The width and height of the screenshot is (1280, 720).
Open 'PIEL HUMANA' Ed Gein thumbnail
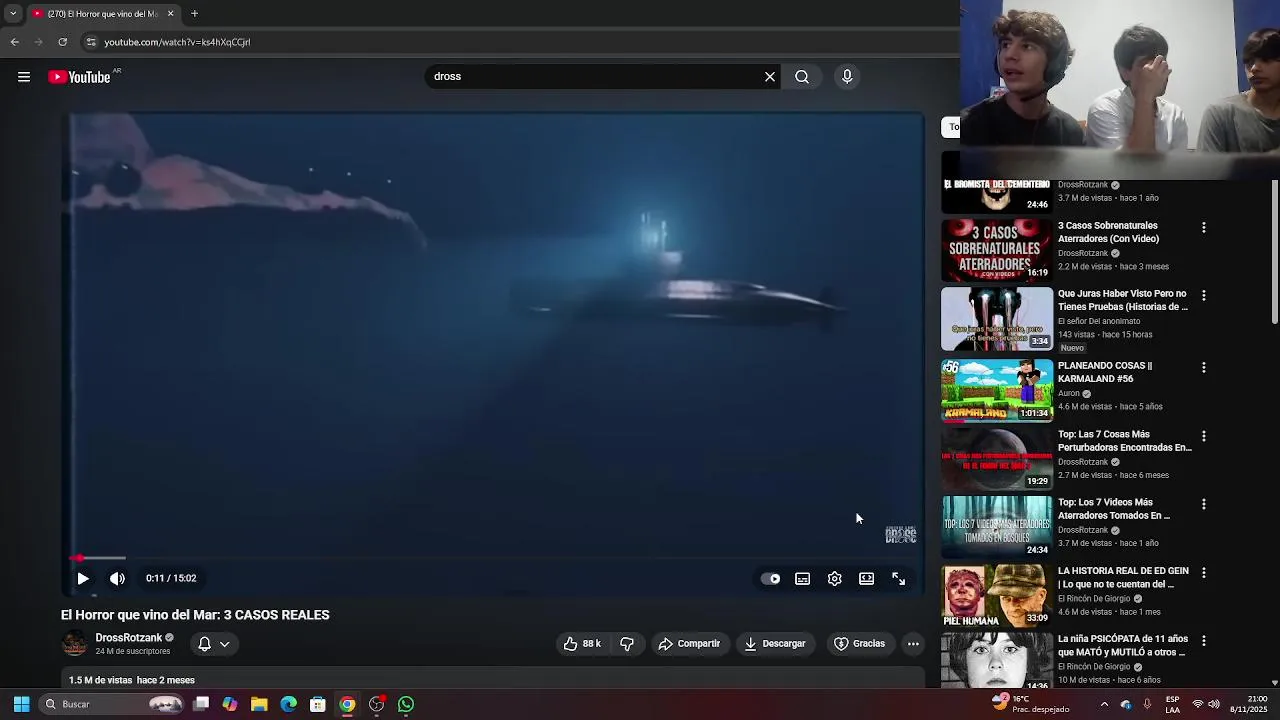tap(997, 595)
